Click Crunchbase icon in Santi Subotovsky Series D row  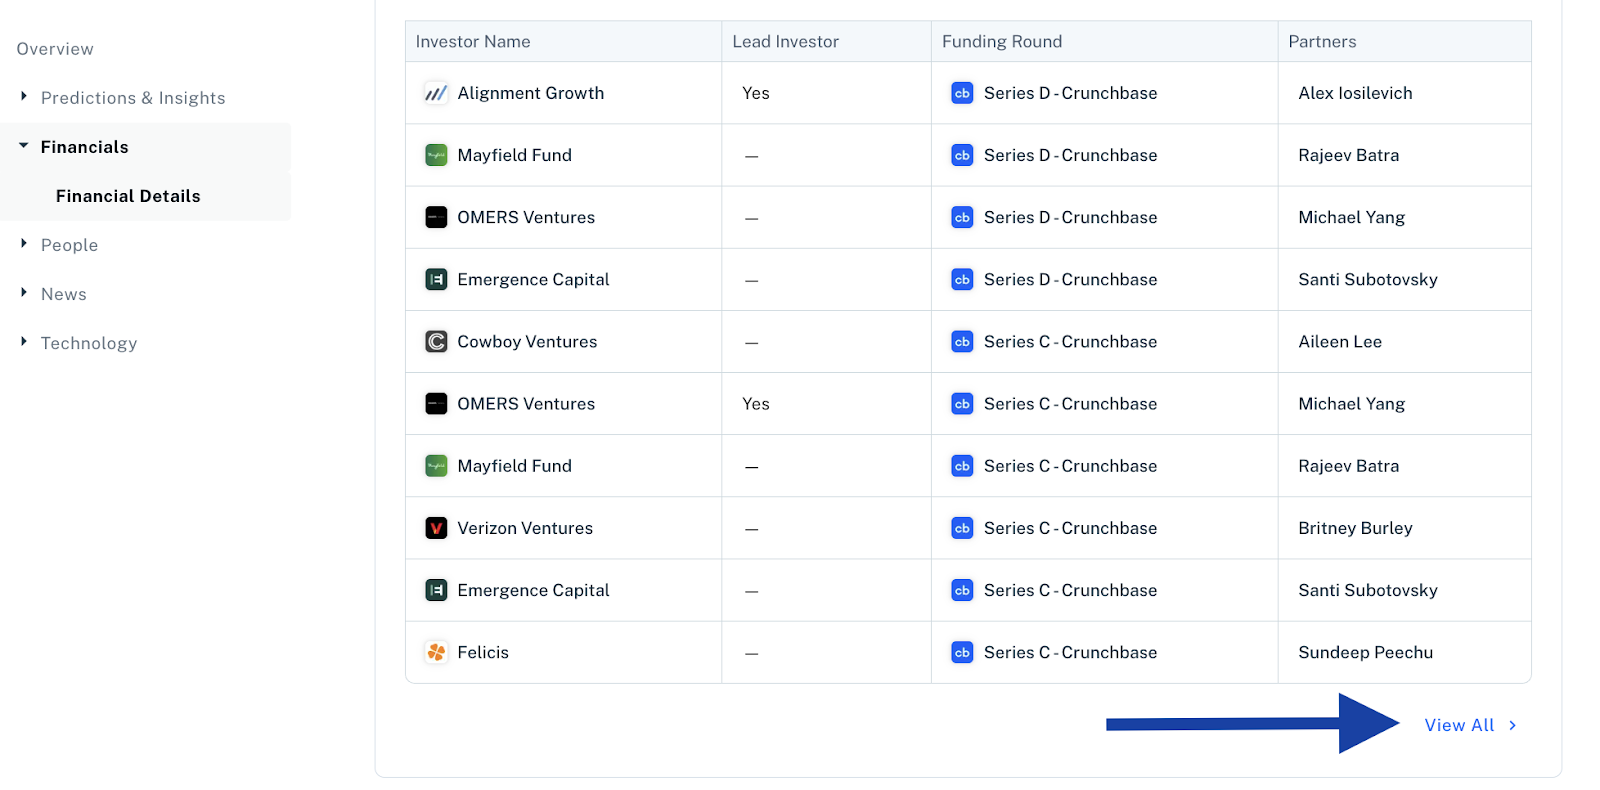click(962, 280)
